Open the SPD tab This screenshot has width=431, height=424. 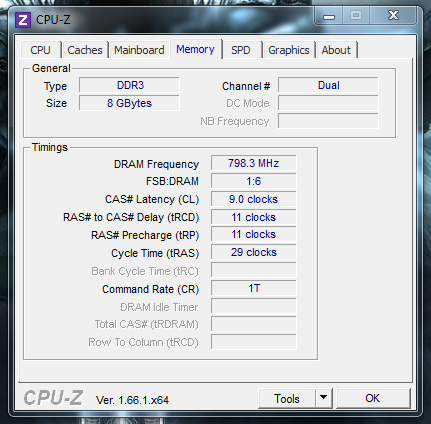point(241,50)
